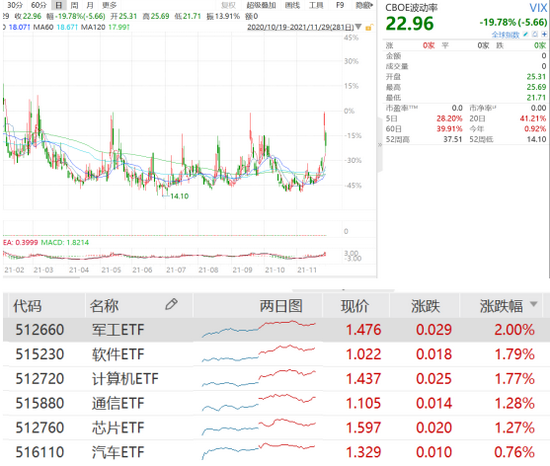Switch to the 60分 period tab
Image resolution: width=550 pixels, height=466 pixels.
click(38, 5)
